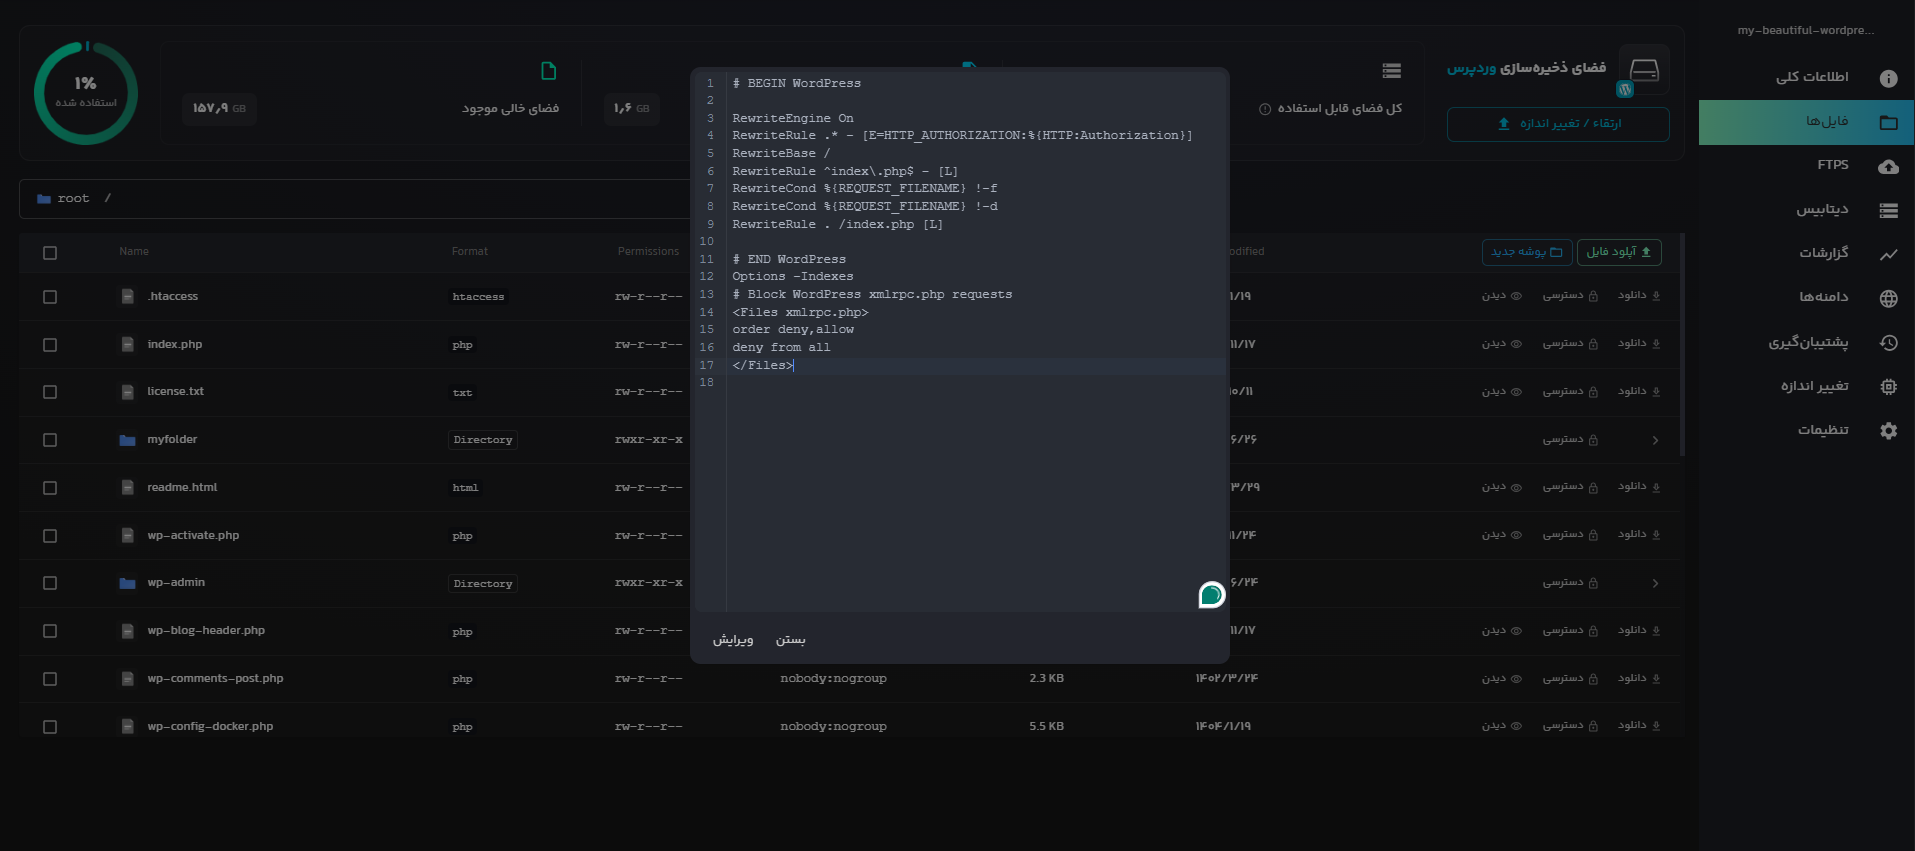Viewport: 1915px width, 851px height.
Task: Open تنظیمات gear icon
Action: click(x=1888, y=430)
